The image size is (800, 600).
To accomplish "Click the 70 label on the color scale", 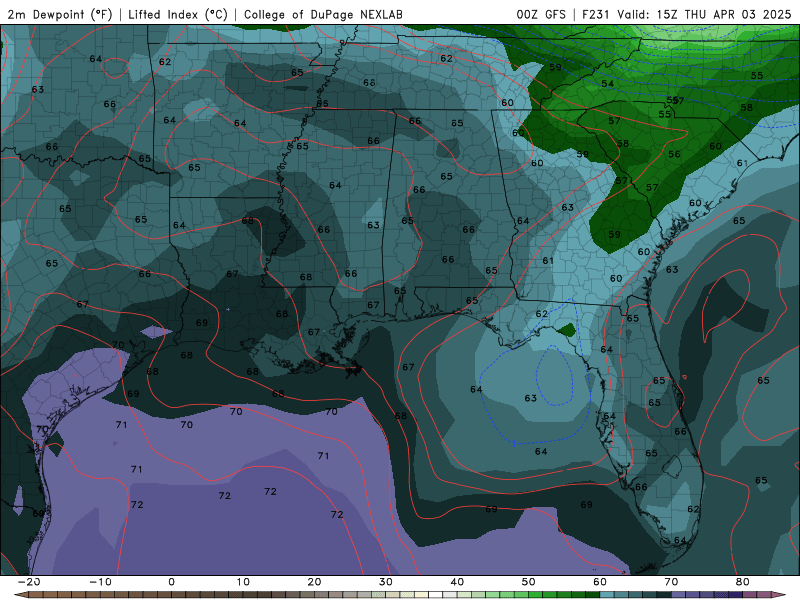I will coord(671,582).
